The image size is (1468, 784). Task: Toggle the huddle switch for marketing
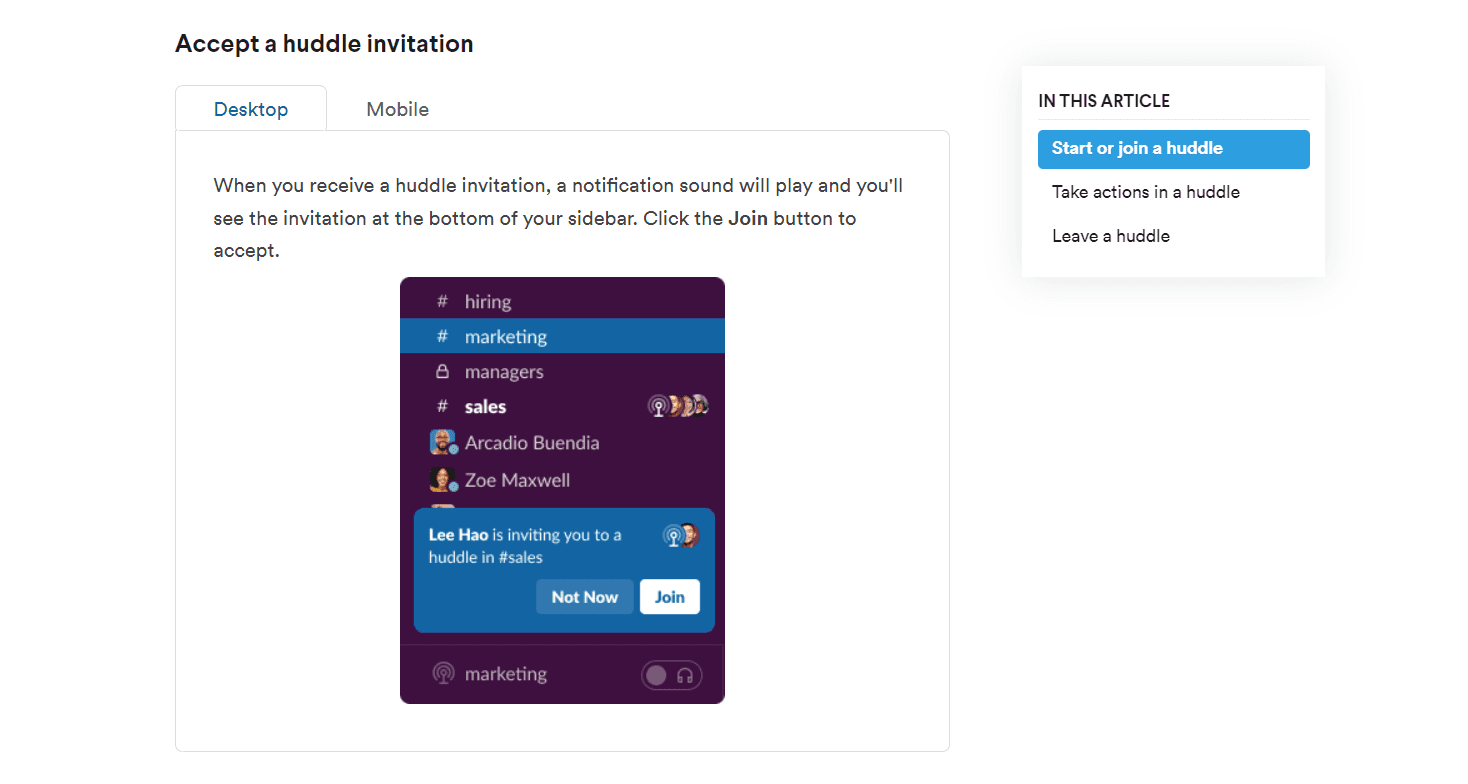coord(656,674)
